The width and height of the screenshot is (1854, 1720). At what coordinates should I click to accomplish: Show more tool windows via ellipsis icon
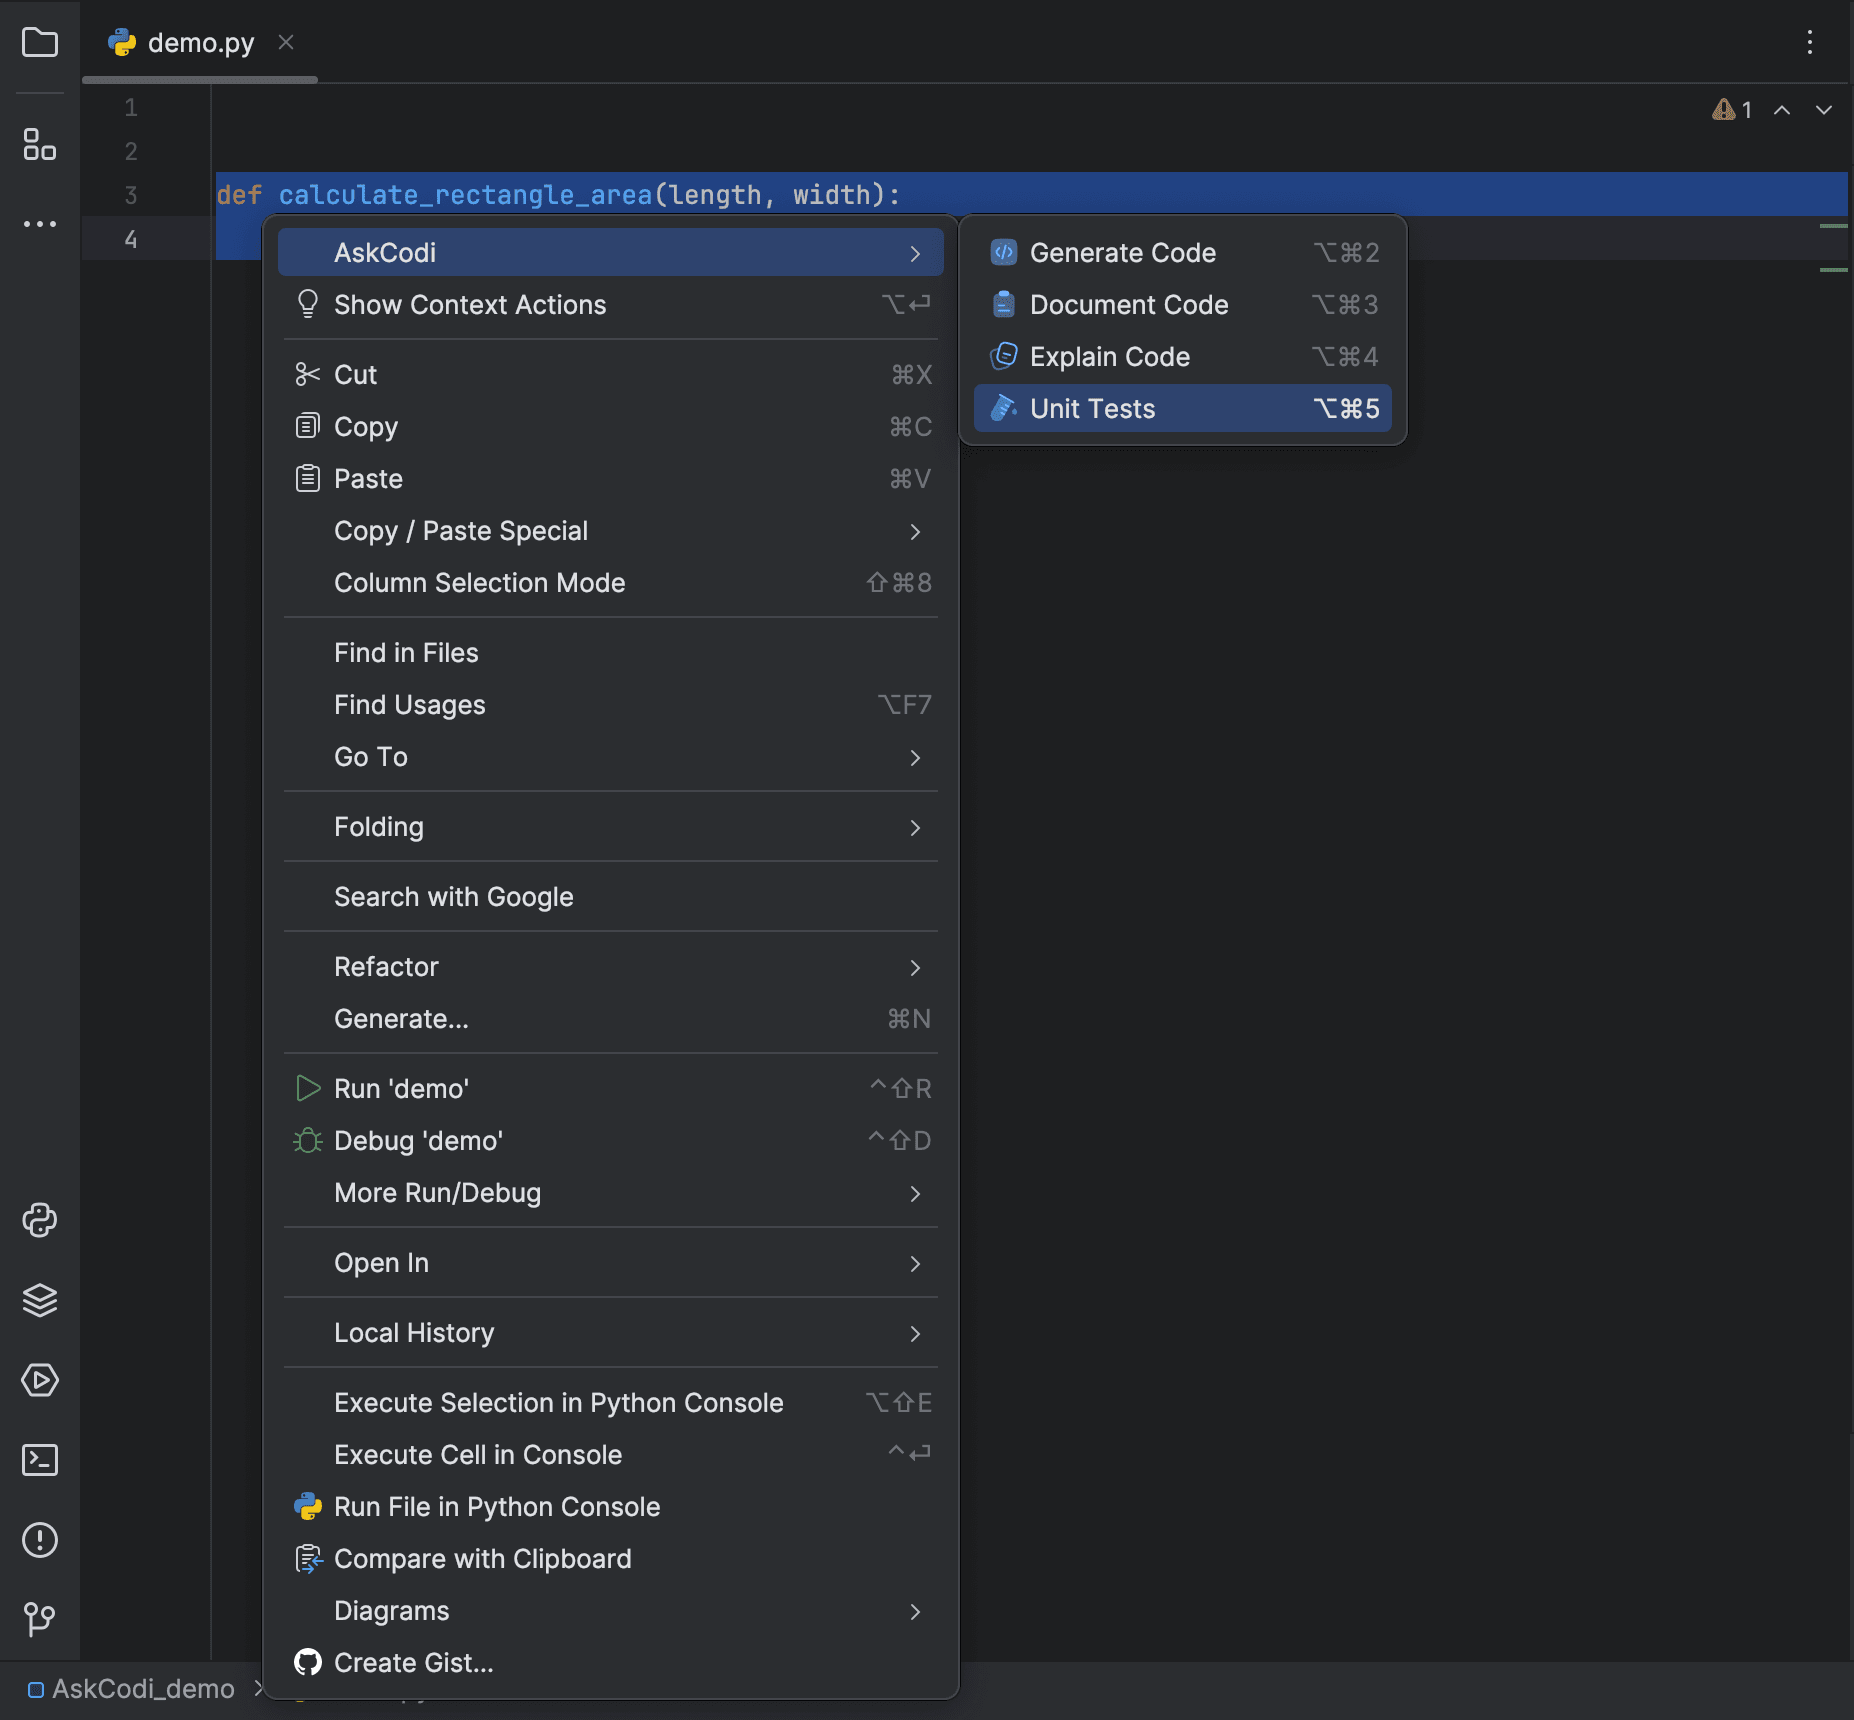pyautogui.click(x=40, y=224)
